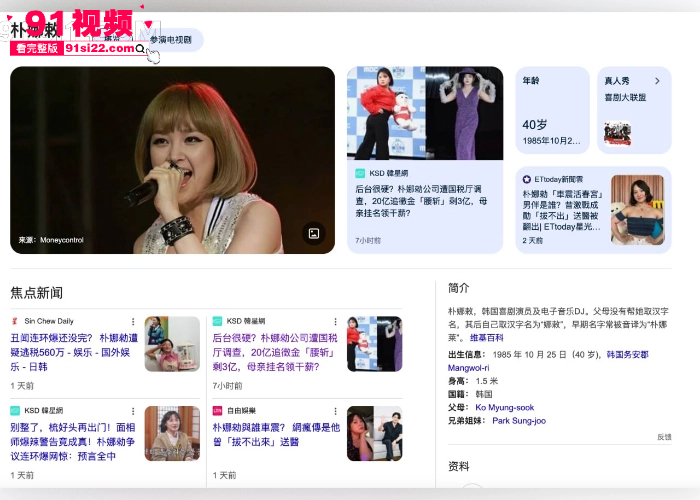
Task: Open the ETtoday card photo
Action: [638, 210]
